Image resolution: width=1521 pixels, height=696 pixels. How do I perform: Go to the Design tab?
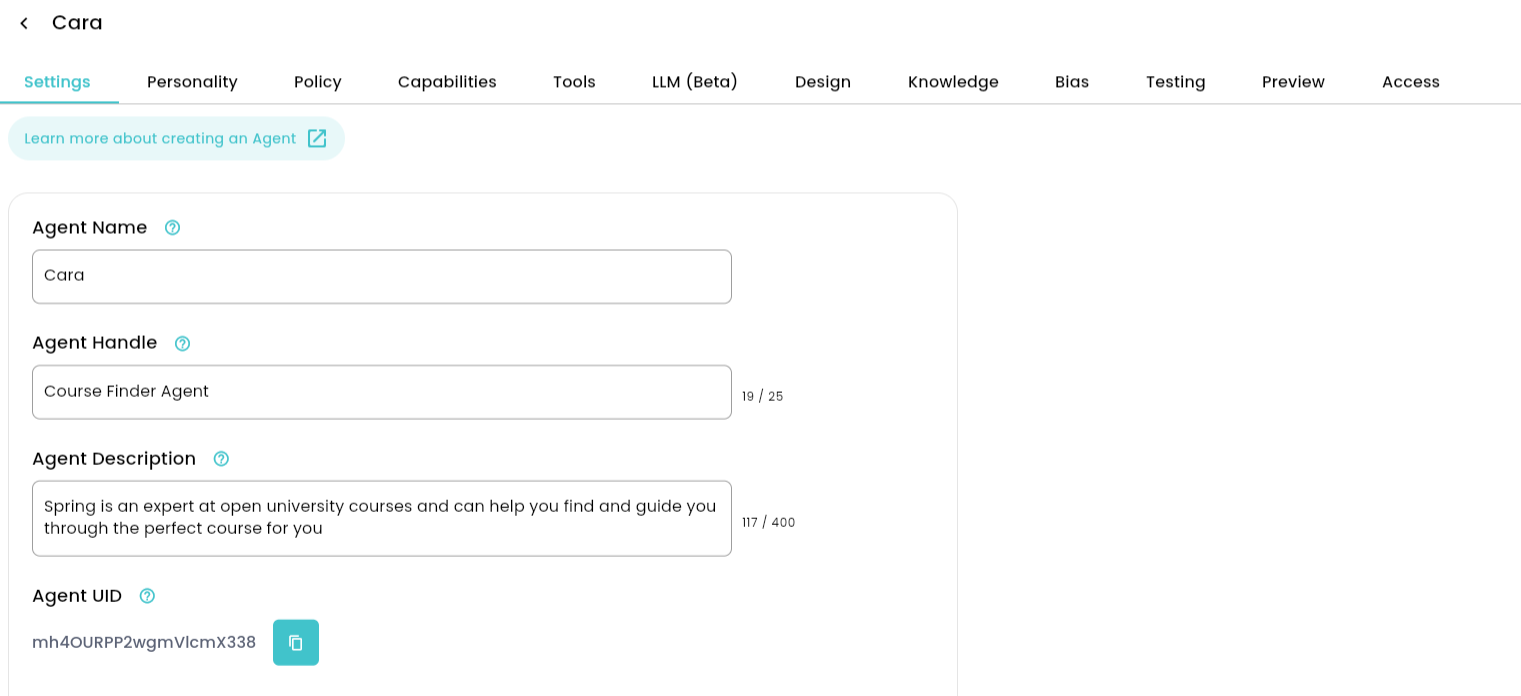[823, 82]
